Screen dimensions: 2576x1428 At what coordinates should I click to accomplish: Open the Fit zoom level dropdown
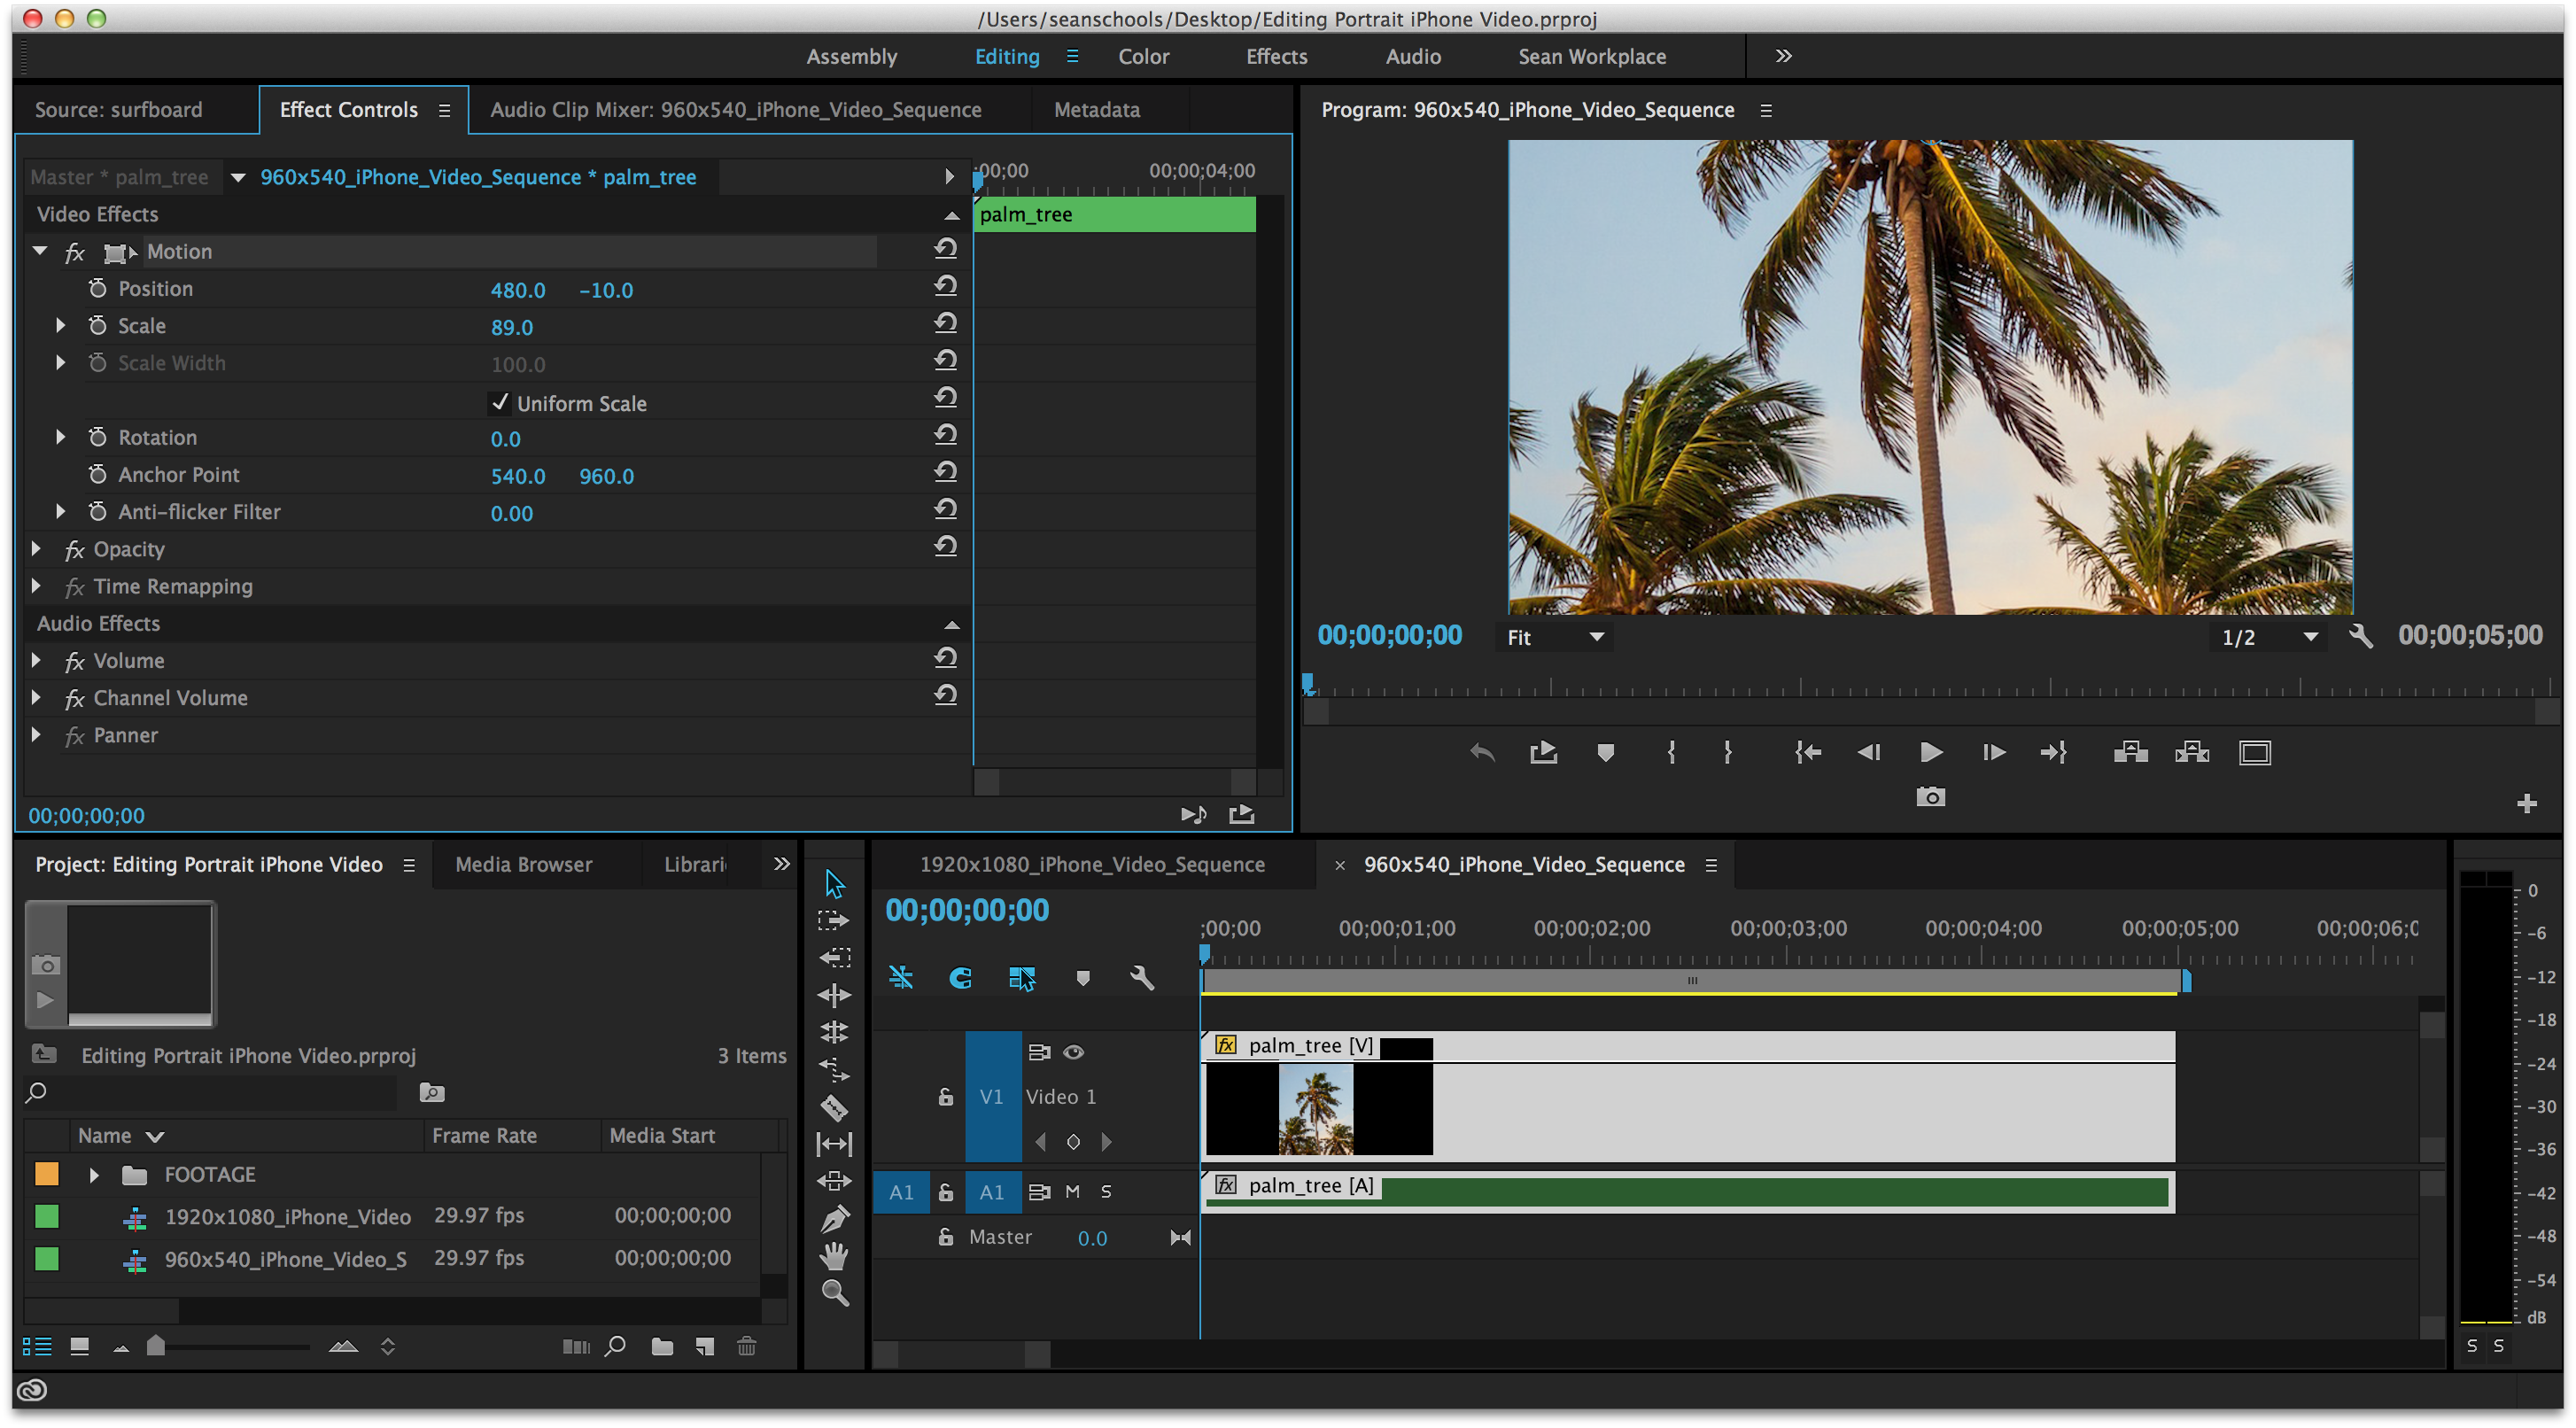(1553, 636)
